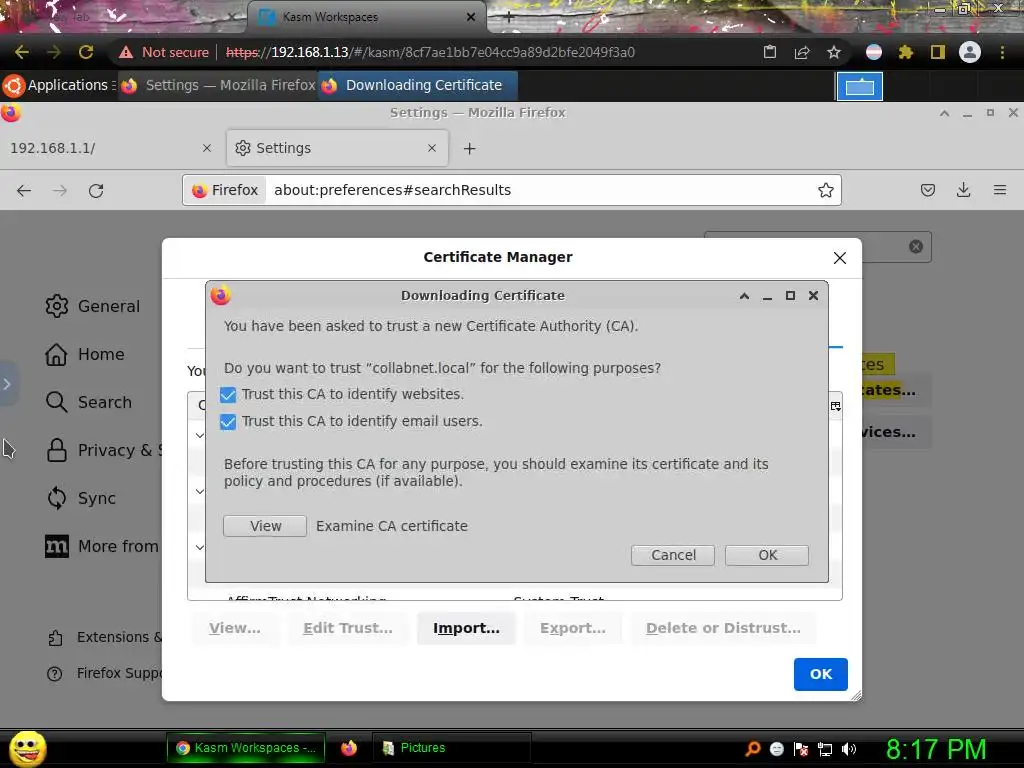1024x768 pixels.
Task: Toggle Chrome side panel icon
Action: click(938, 52)
